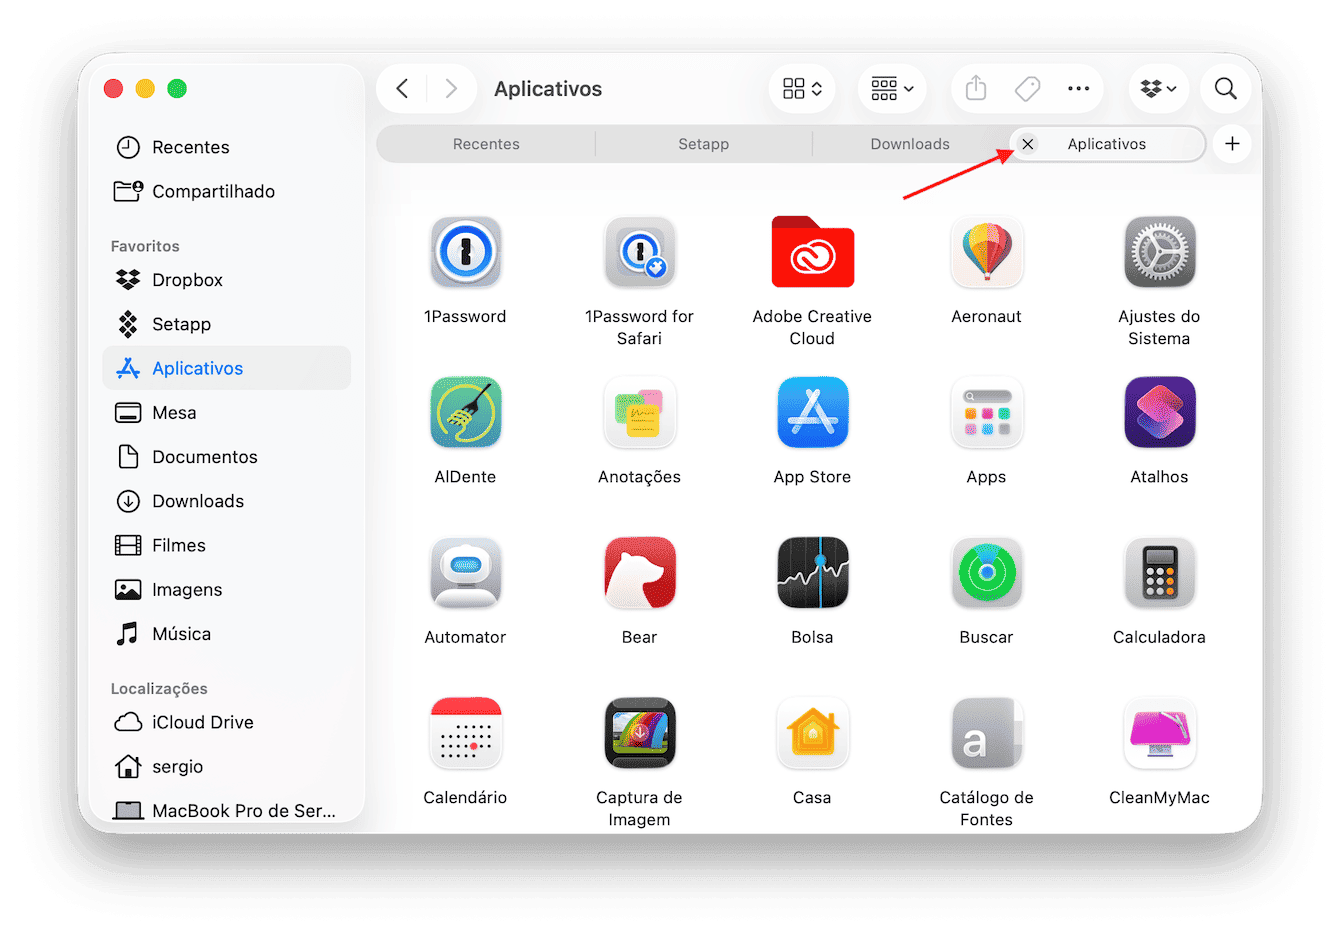Open the 1Password app
This screenshot has height=936, width=1340.
tap(465, 252)
